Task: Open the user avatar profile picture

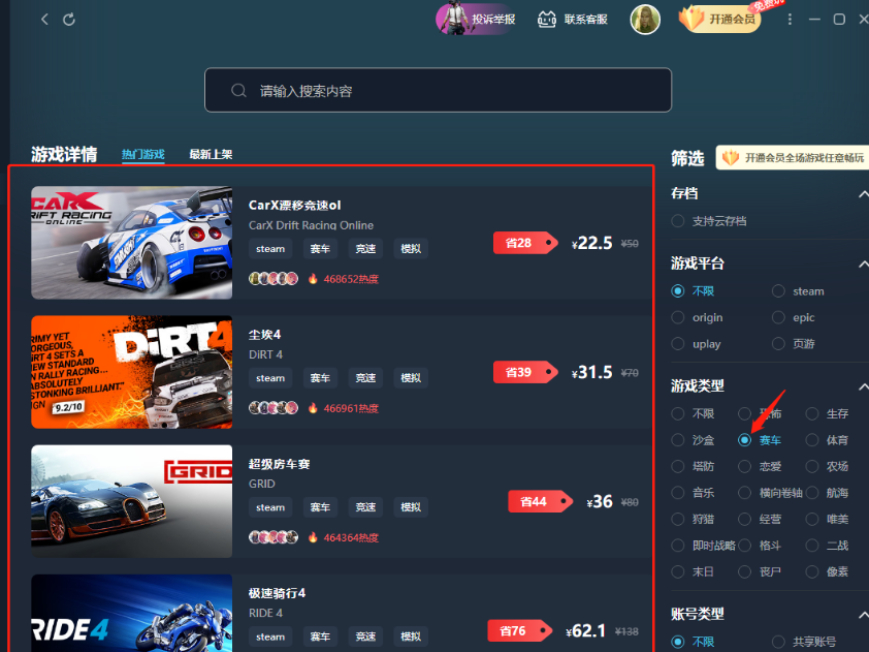Action: point(645,19)
